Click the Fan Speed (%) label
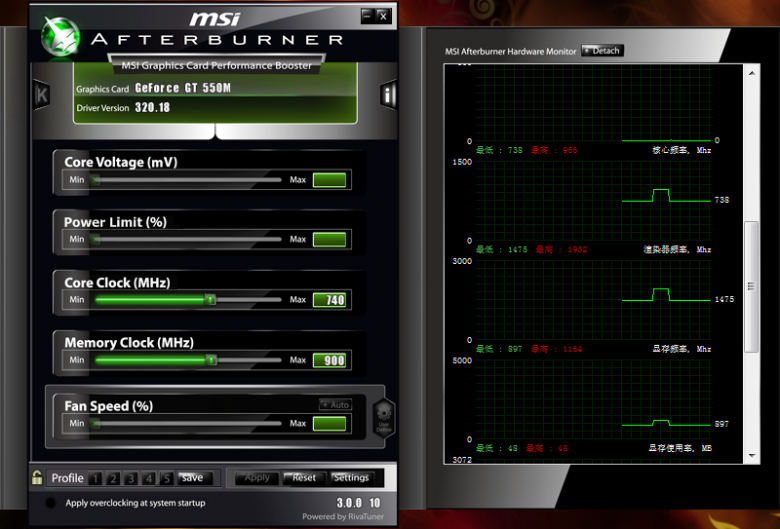Image resolution: width=780 pixels, height=529 pixels. click(108, 406)
